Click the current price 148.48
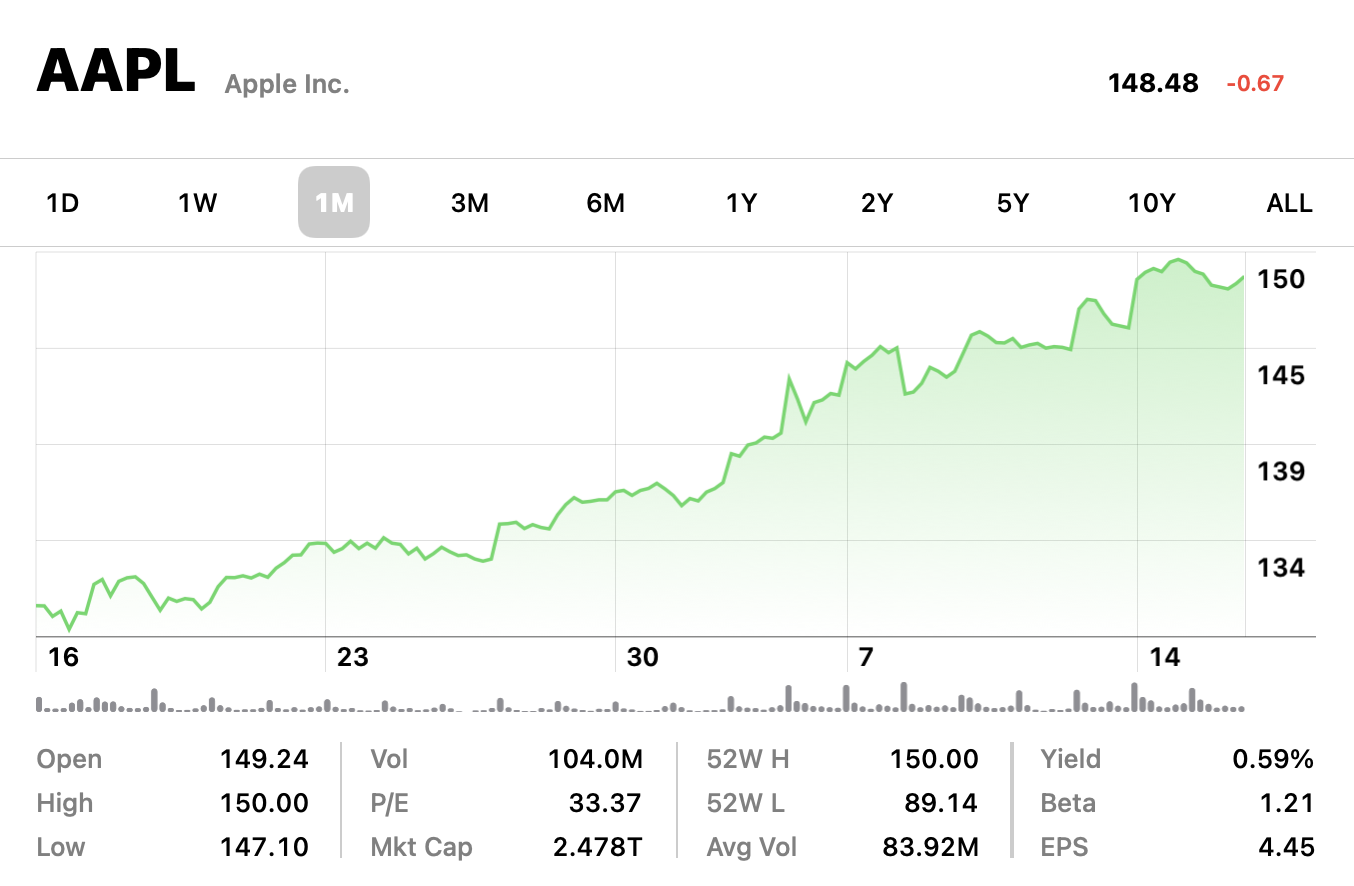This screenshot has width=1354, height=886. (1153, 83)
